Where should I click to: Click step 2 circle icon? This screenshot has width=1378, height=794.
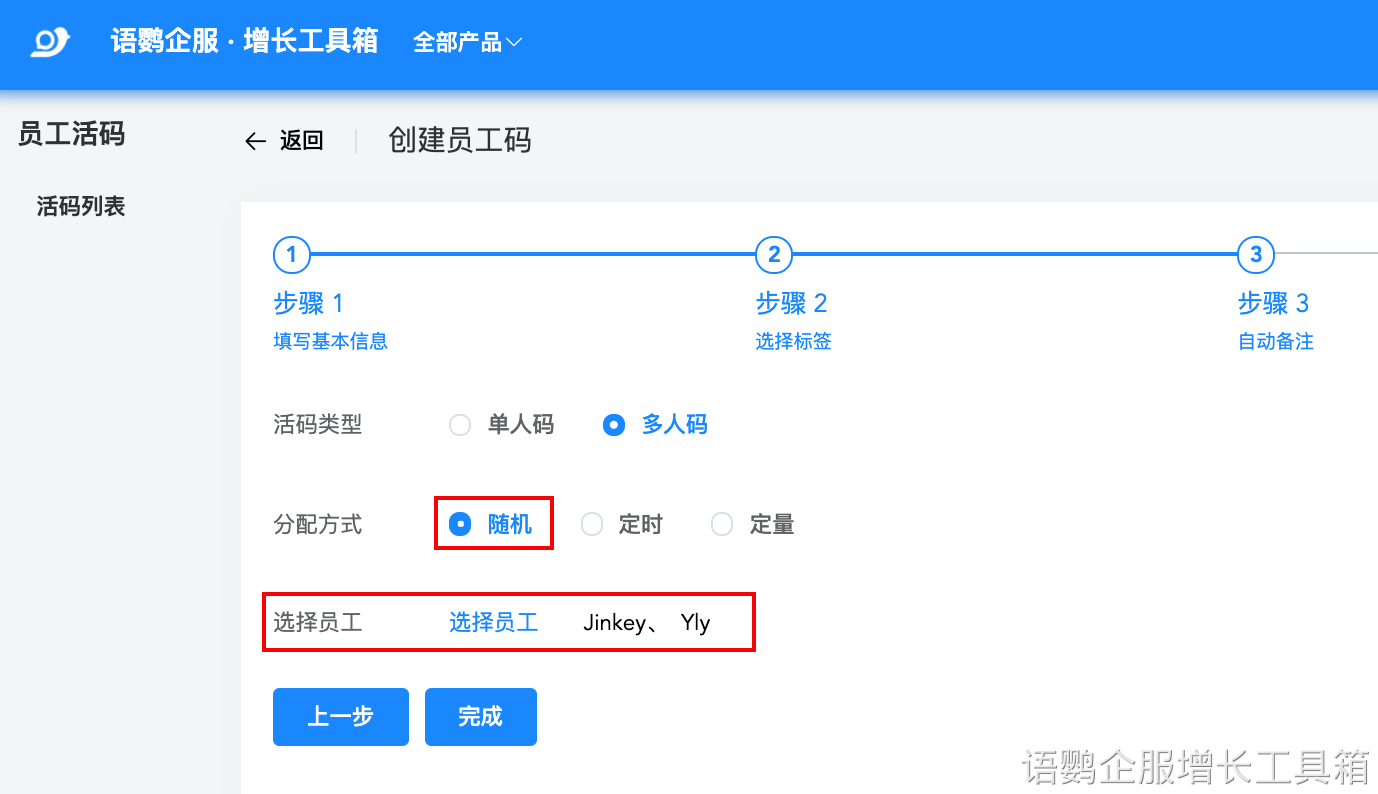[774, 255]
